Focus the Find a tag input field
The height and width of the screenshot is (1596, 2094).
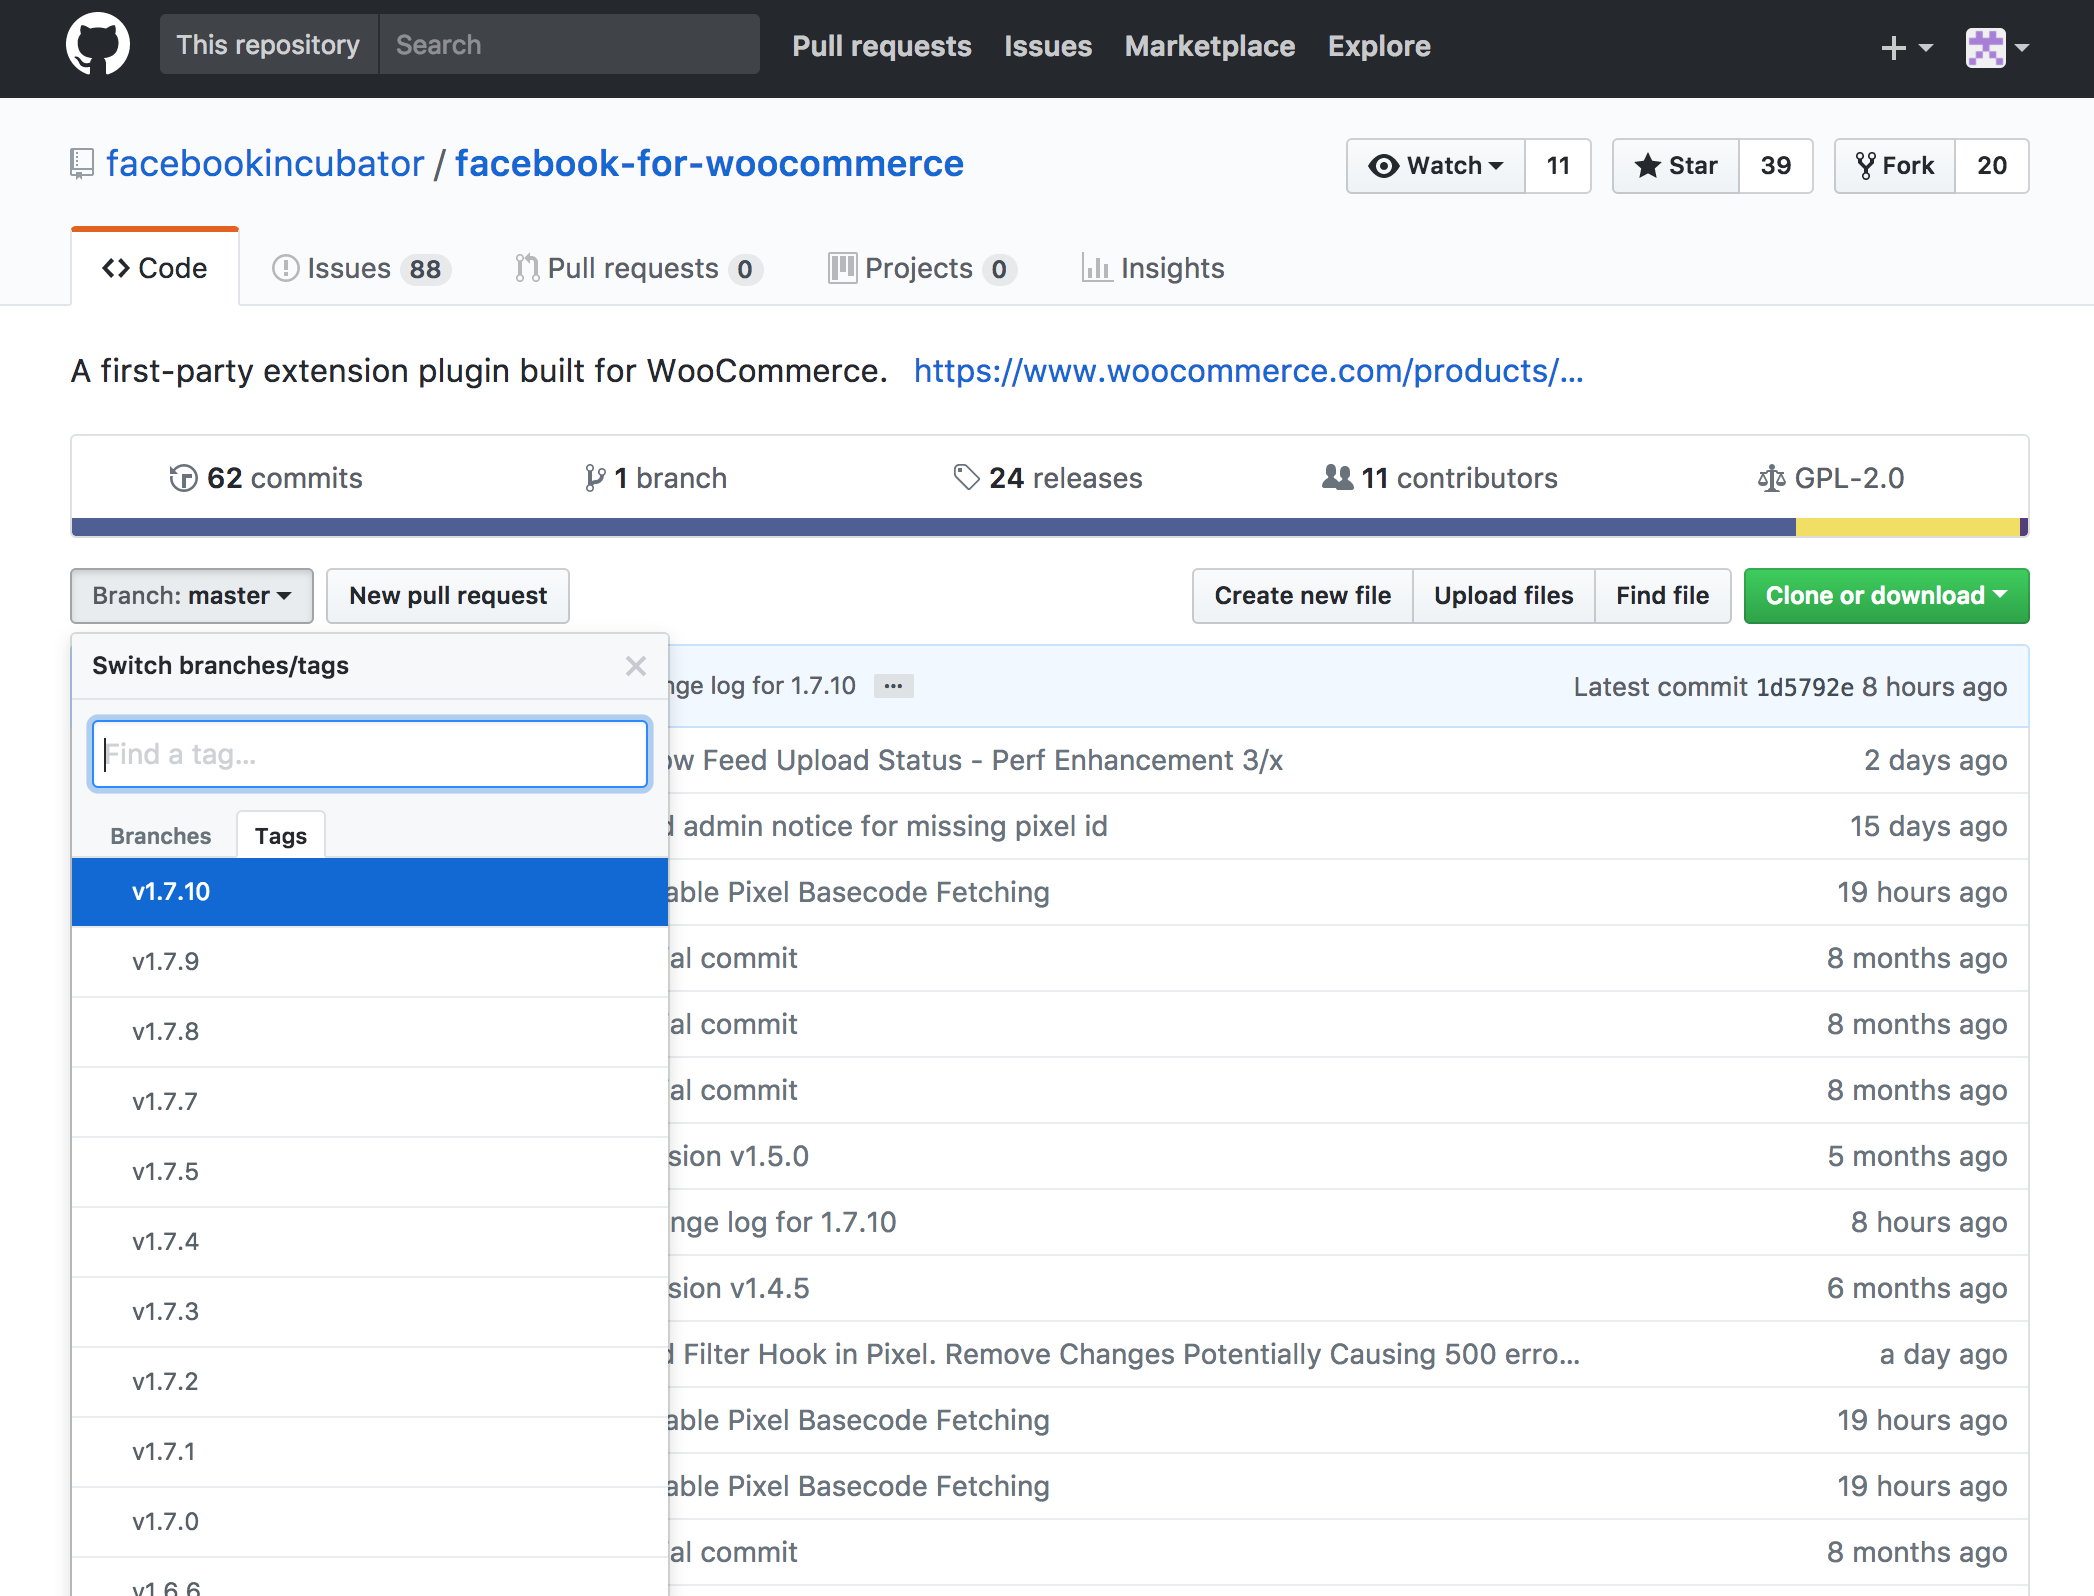(x=370, y=754)
